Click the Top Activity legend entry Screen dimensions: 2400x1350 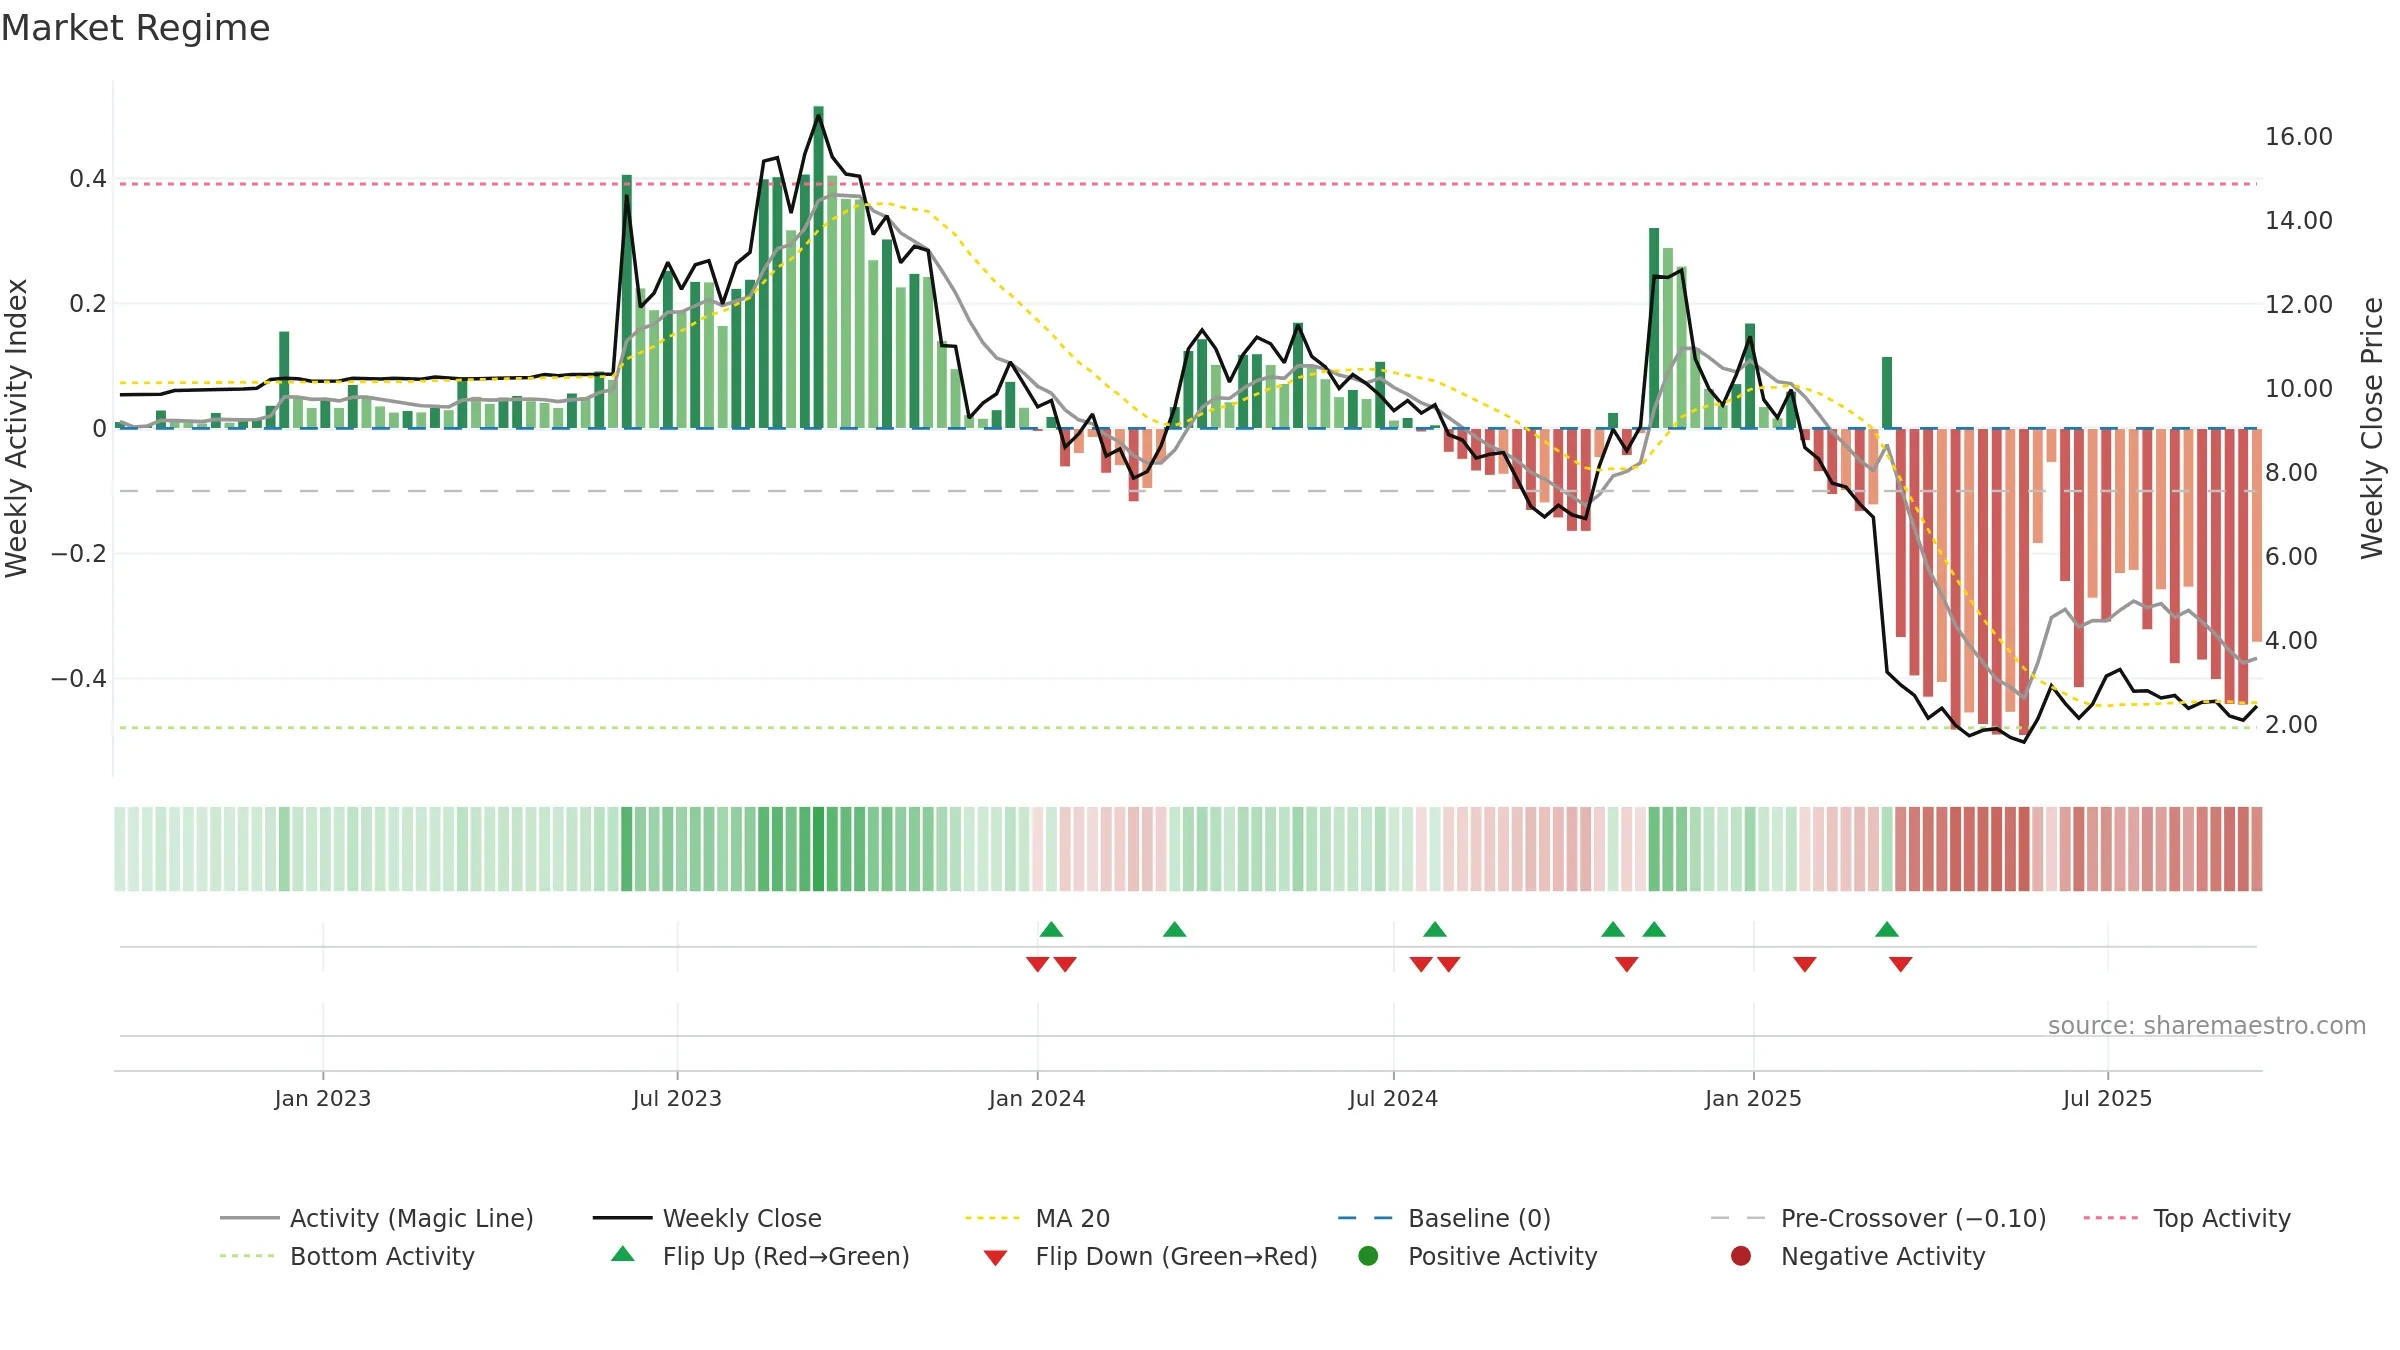pyautogui.click(x=2187, y=1218)
